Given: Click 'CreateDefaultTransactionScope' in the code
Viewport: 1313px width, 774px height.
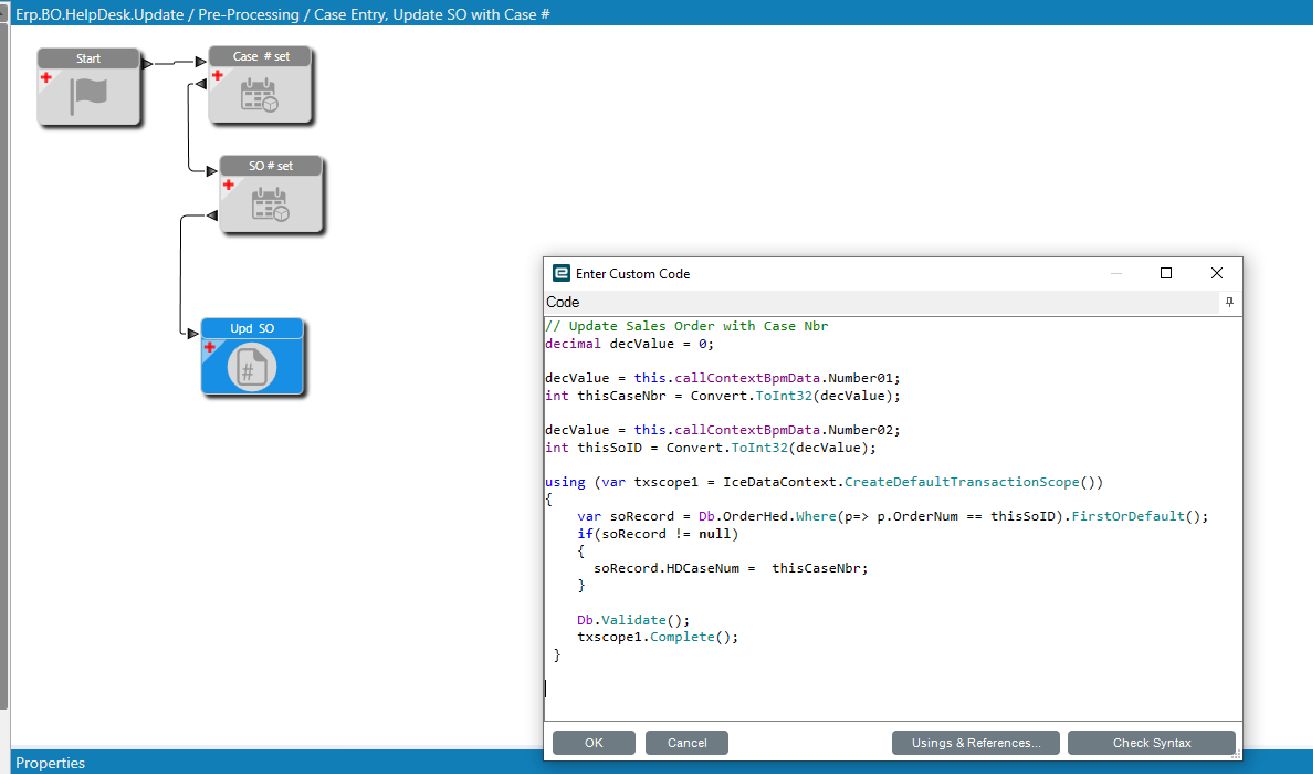Looking at the screenshot, I should 962,482.
